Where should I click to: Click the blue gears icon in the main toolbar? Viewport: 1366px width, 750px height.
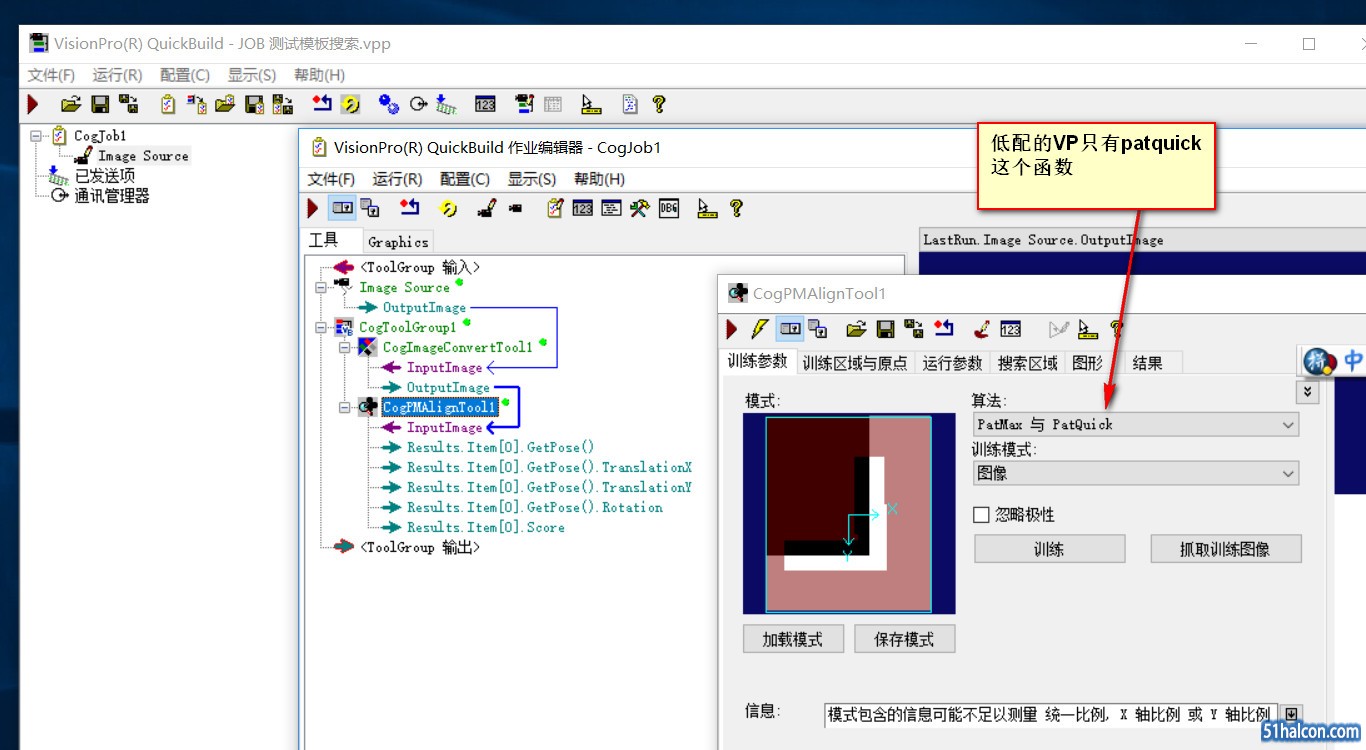pos(389,104)
